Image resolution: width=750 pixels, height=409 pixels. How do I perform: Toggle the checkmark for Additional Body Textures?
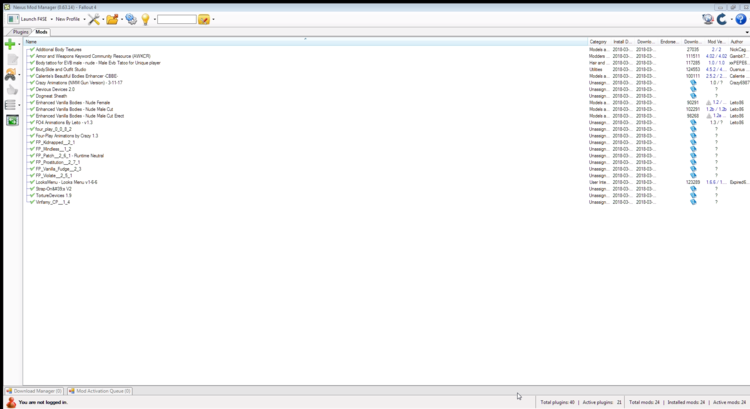(32, 49)
